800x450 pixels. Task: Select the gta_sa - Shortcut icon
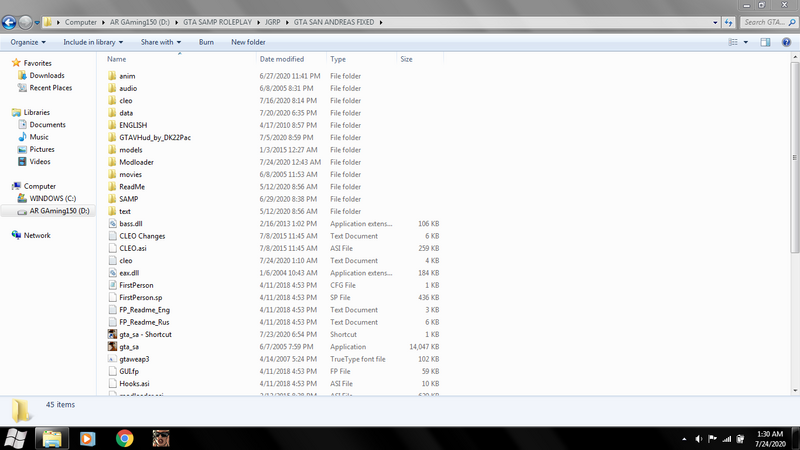pyautogui.click(x=112, y=334)
